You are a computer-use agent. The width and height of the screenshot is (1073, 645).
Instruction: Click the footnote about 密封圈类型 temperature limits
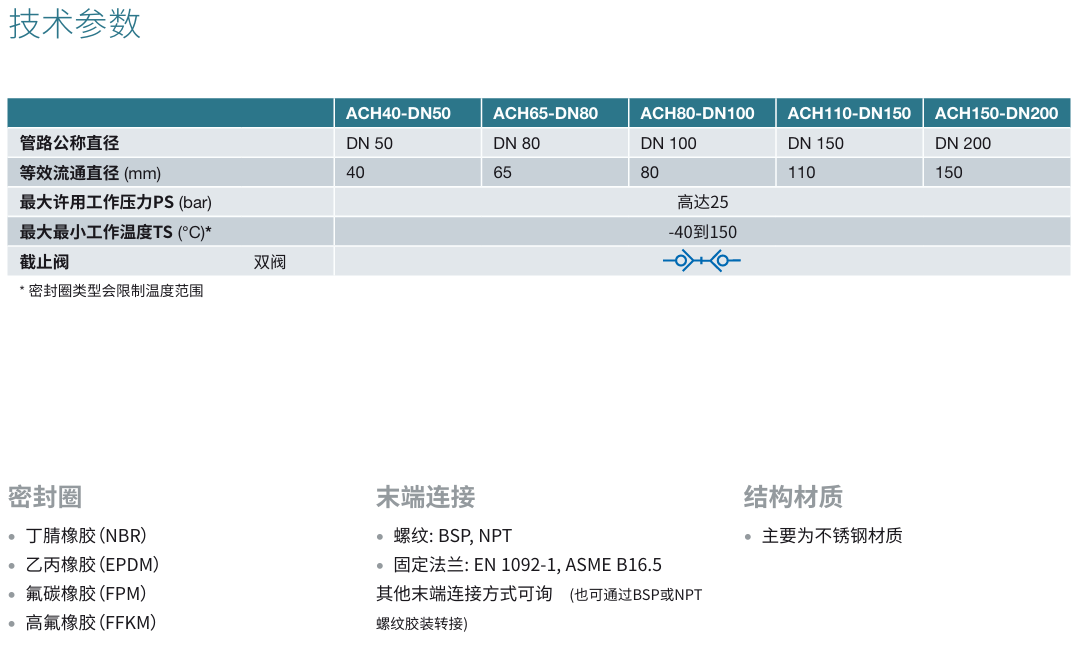[x=111, y=291]
